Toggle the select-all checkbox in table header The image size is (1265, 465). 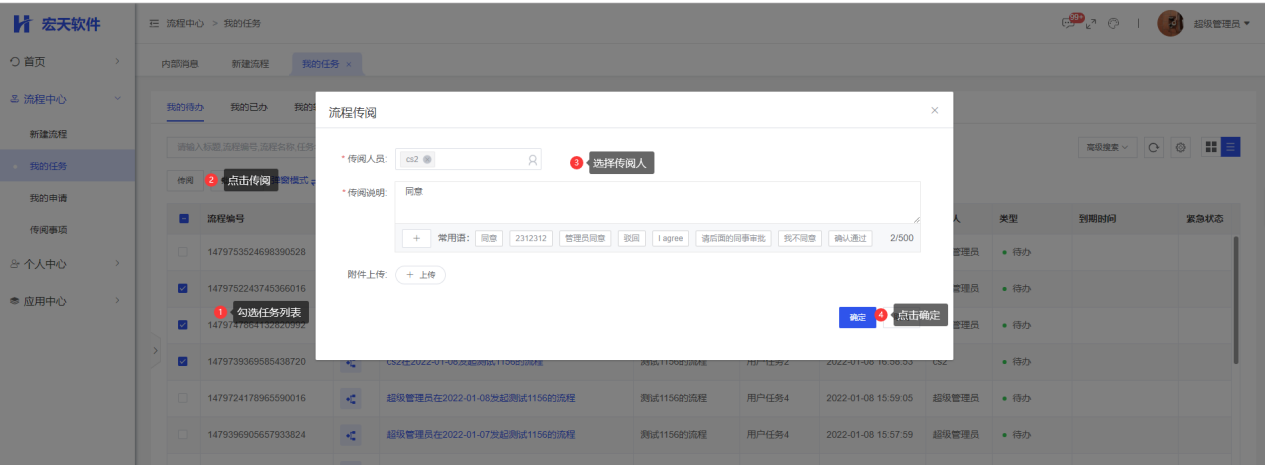[184, 219]
